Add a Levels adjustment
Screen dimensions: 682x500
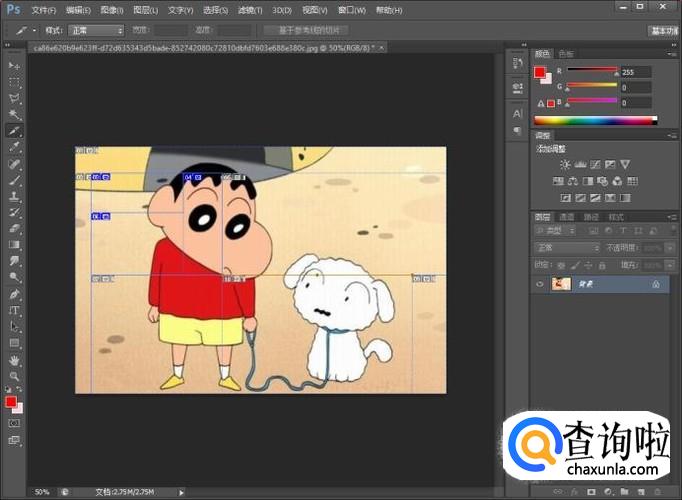pos(580,164)
